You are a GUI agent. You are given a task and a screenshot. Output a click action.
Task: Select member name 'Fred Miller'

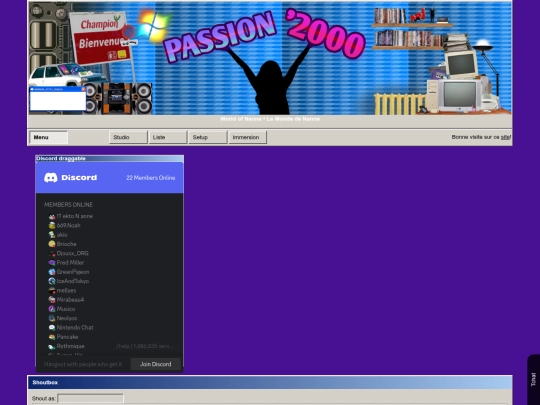tap(70, 263)
